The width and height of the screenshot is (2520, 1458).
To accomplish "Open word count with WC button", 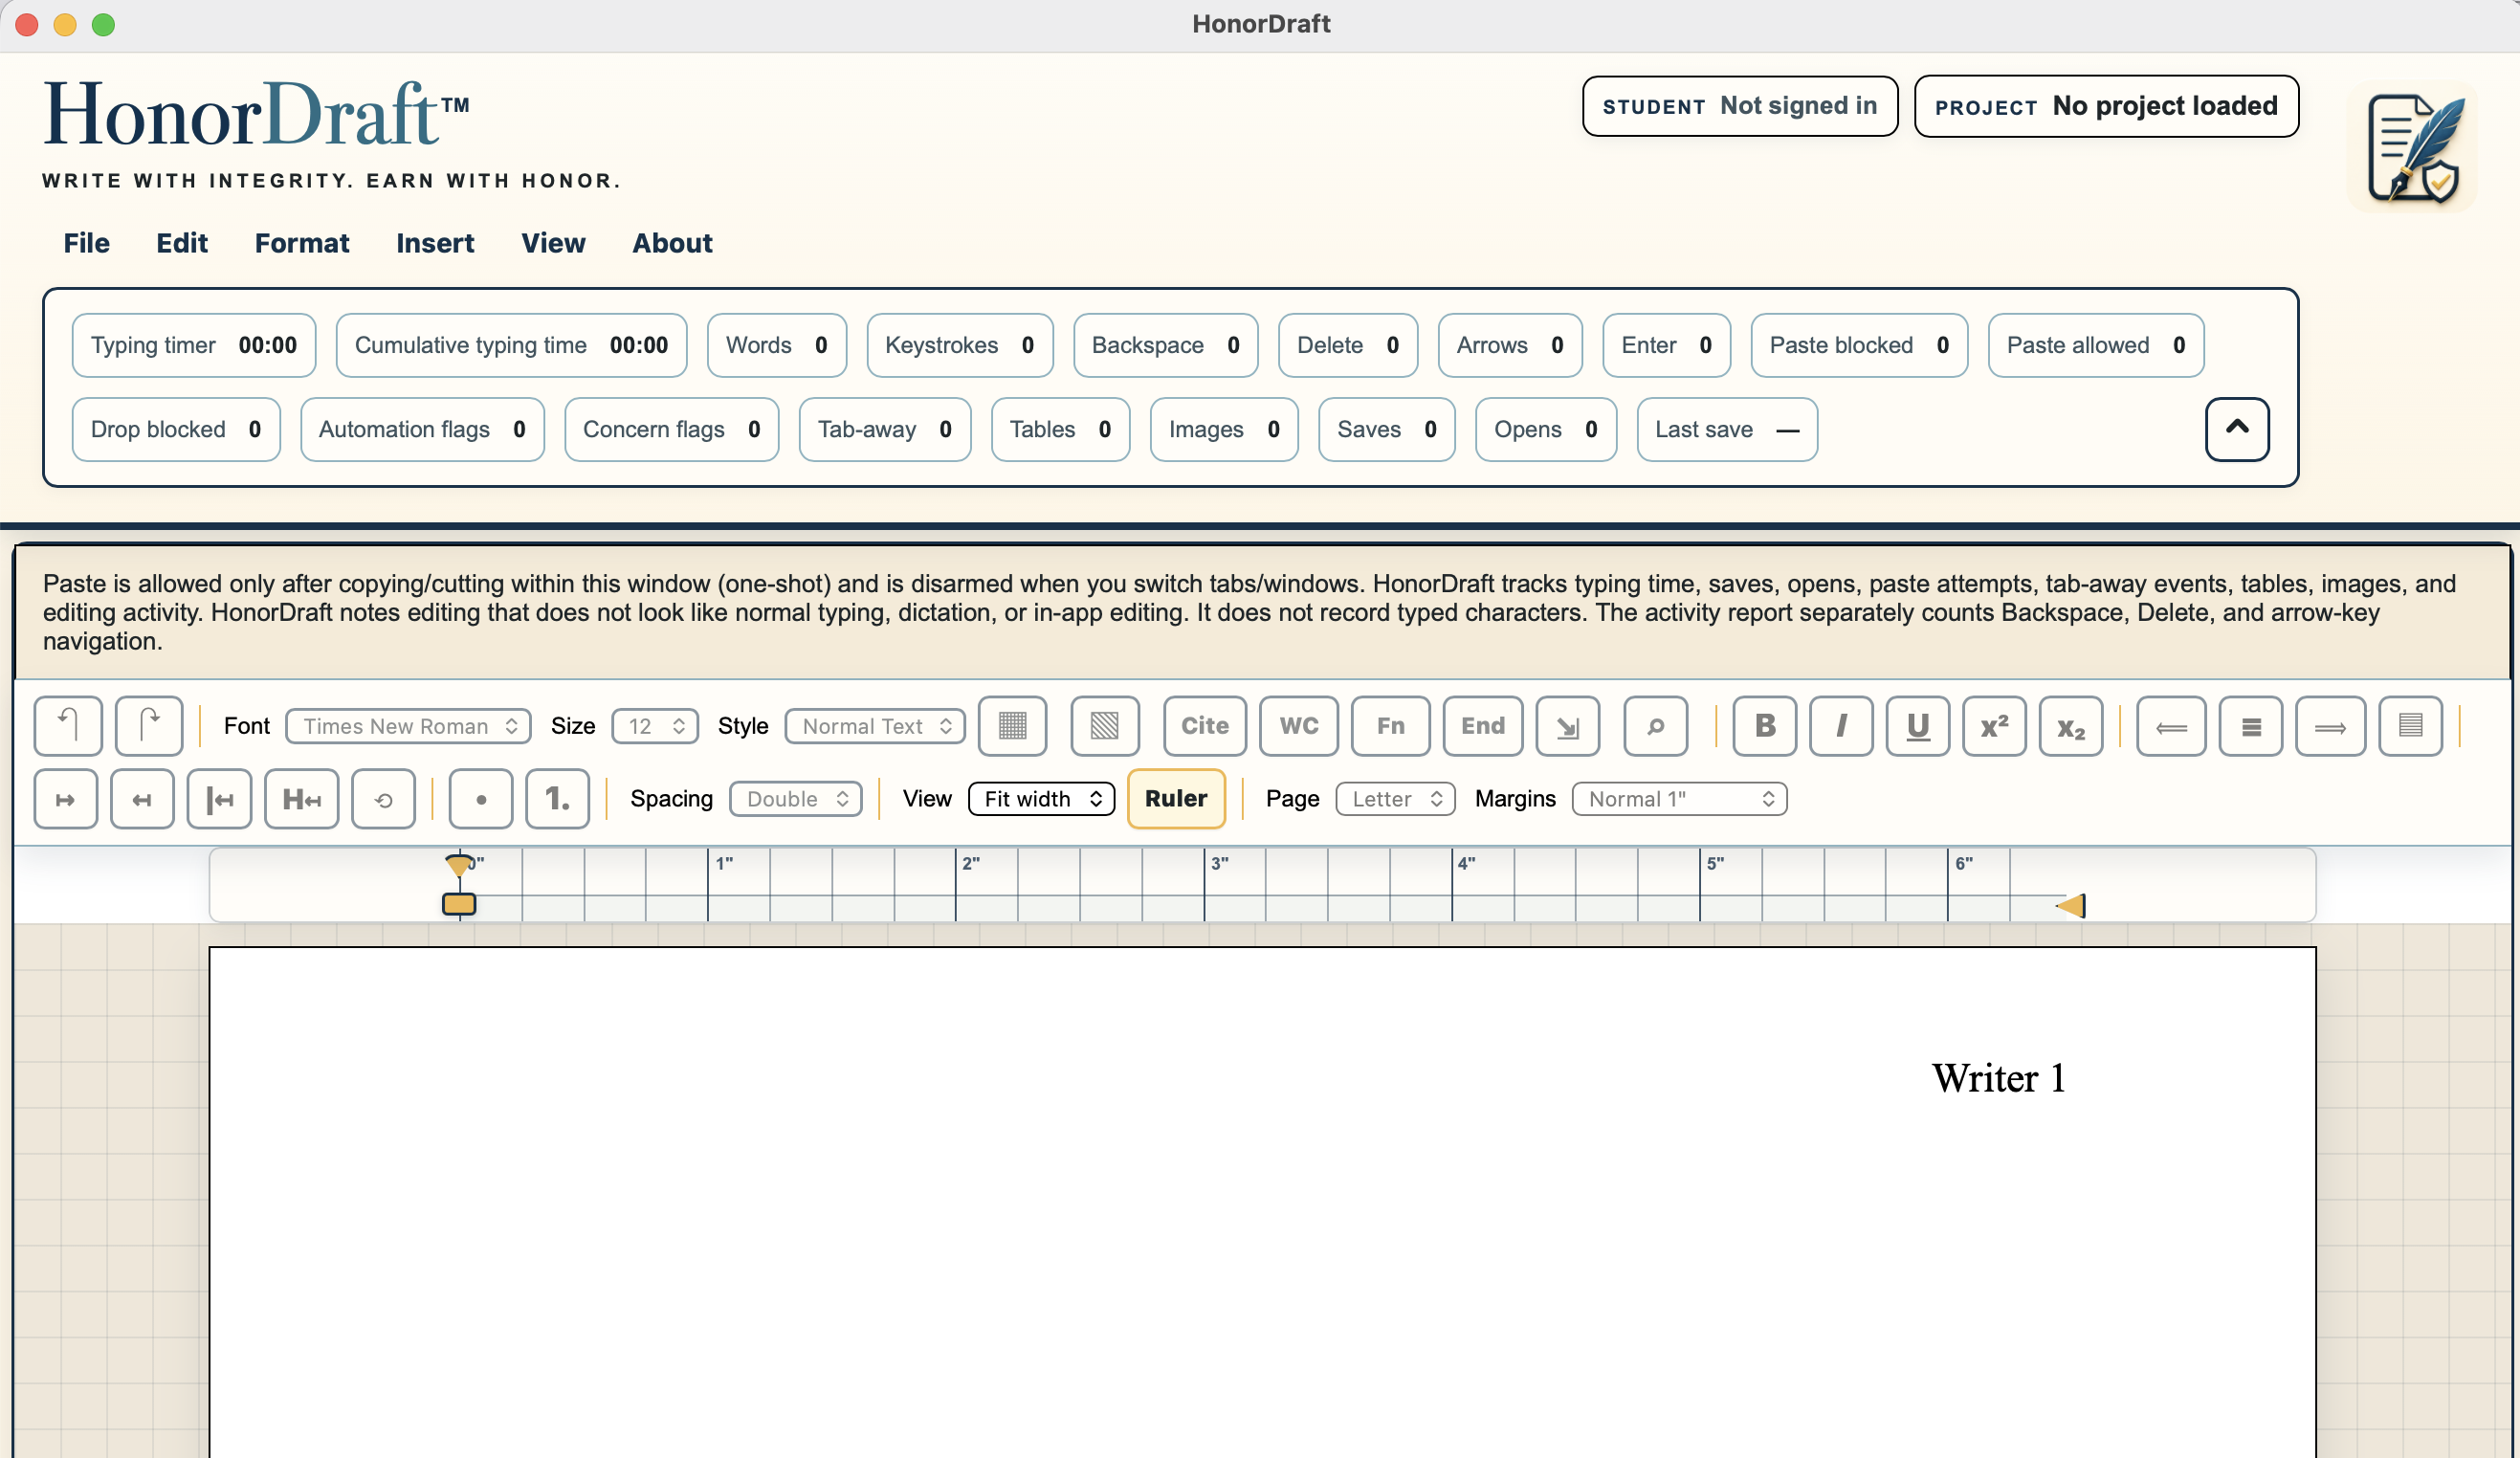I will (1298, 725).
